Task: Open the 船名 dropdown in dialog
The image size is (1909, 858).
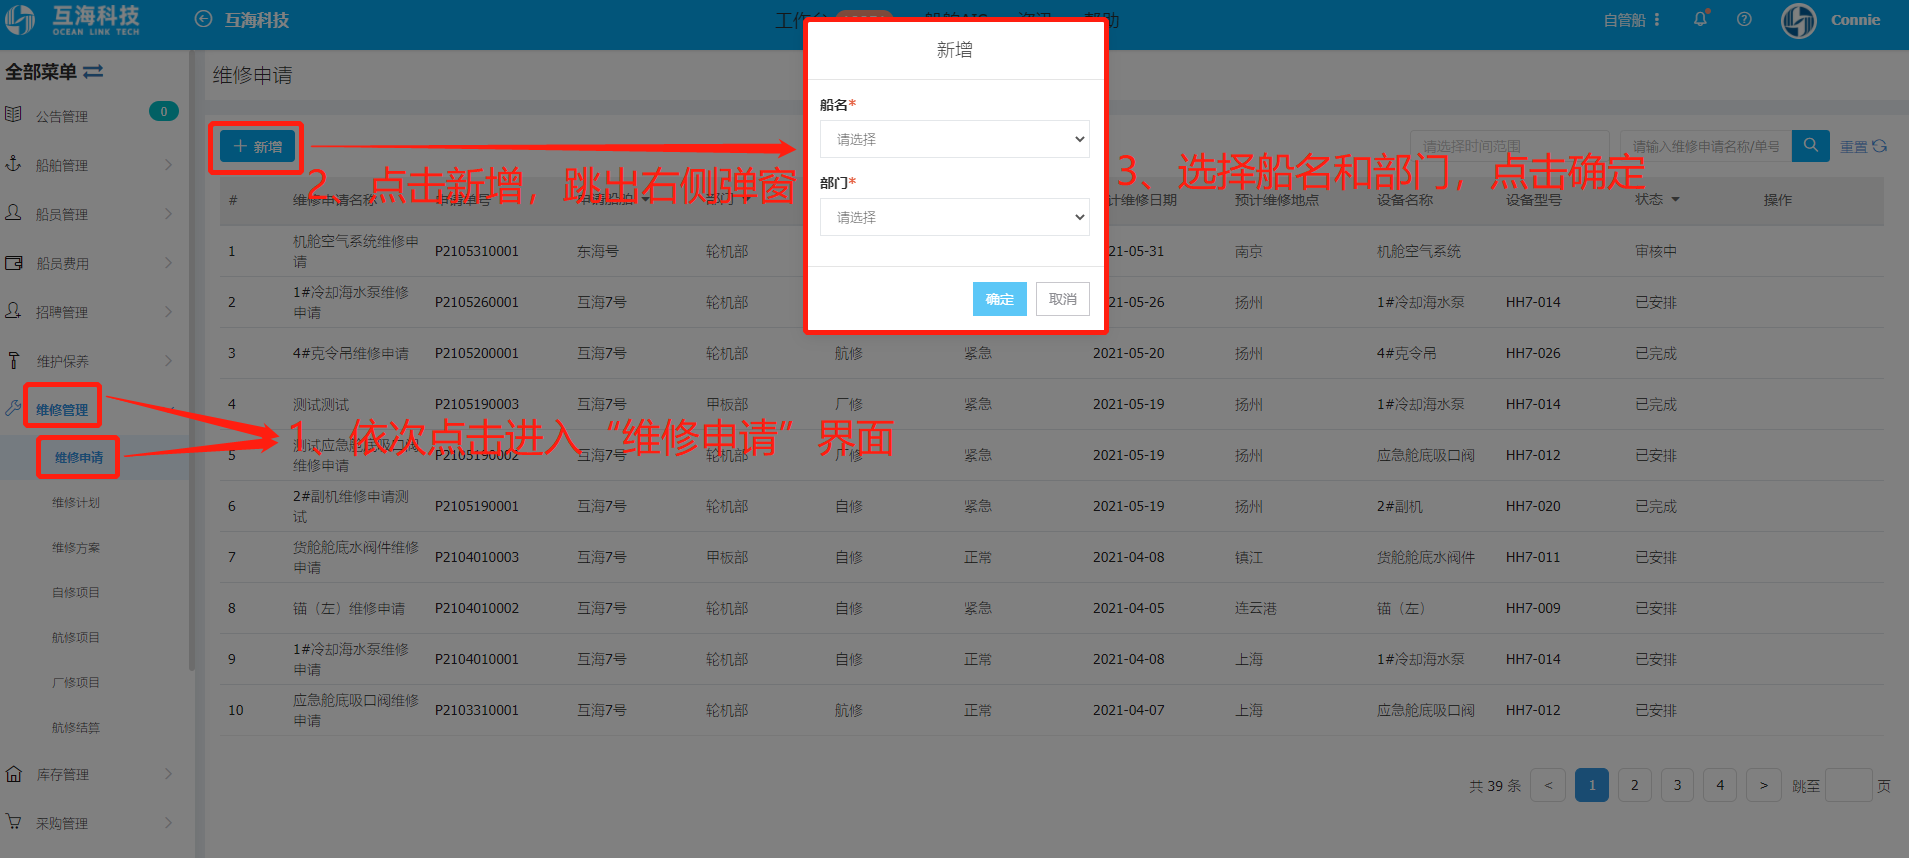Action: coord(954,139)
